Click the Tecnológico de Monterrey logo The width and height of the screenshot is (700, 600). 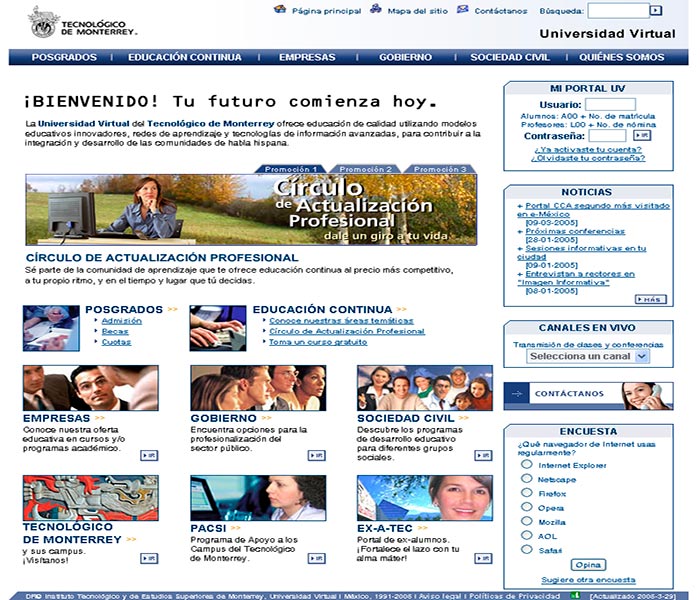pyautogui.click(x=83, y=22)
